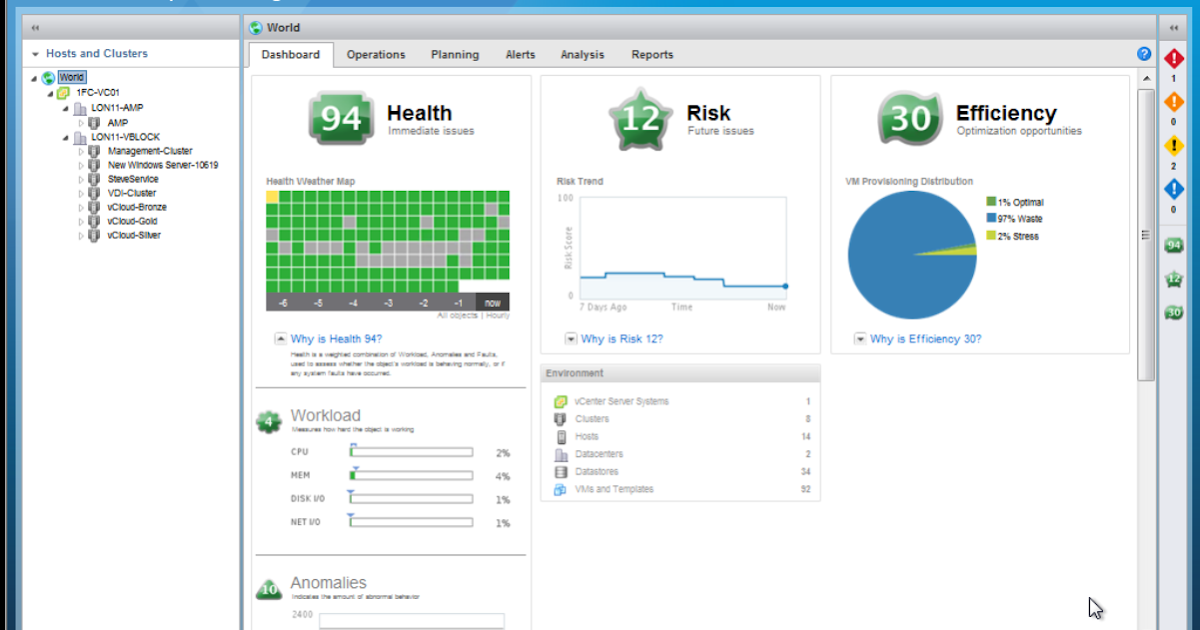The width and height of the screenshot is (1200, 630).
Task: Switch to the Operations tab
Action: pos(376,55)
